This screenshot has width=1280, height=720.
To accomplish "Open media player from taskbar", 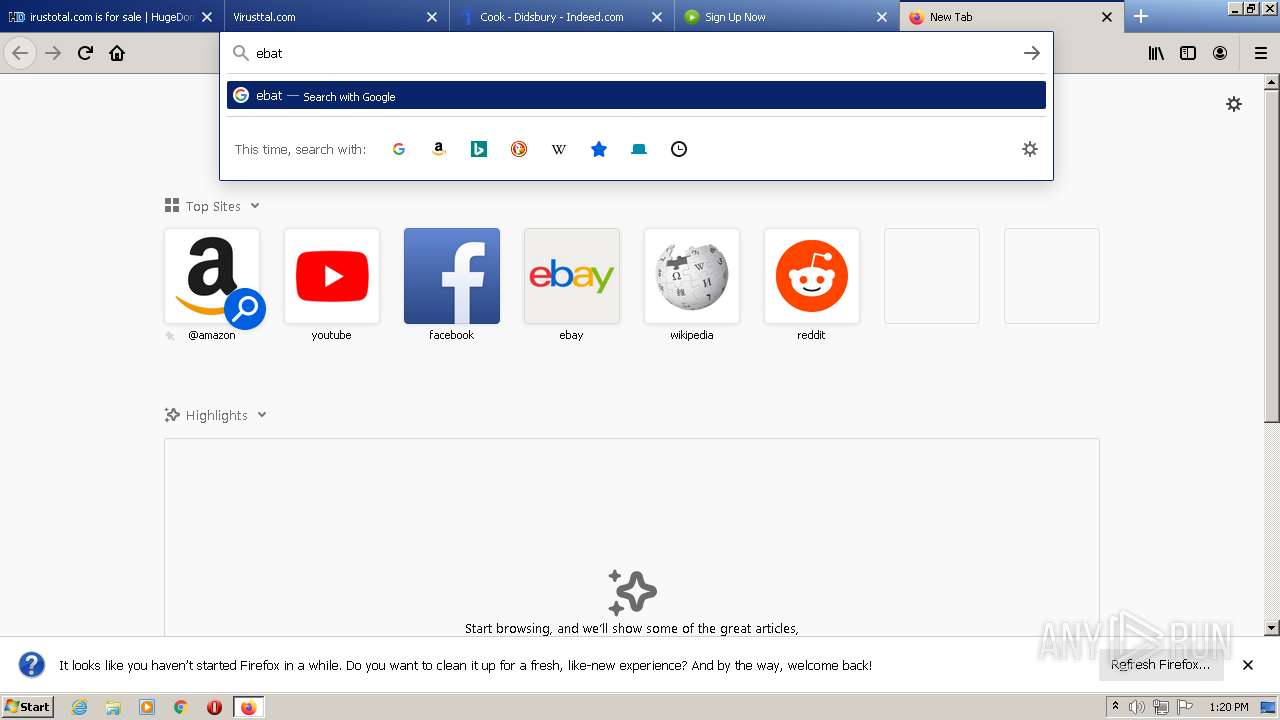I will pyautogui.click(x=147, y=707).
